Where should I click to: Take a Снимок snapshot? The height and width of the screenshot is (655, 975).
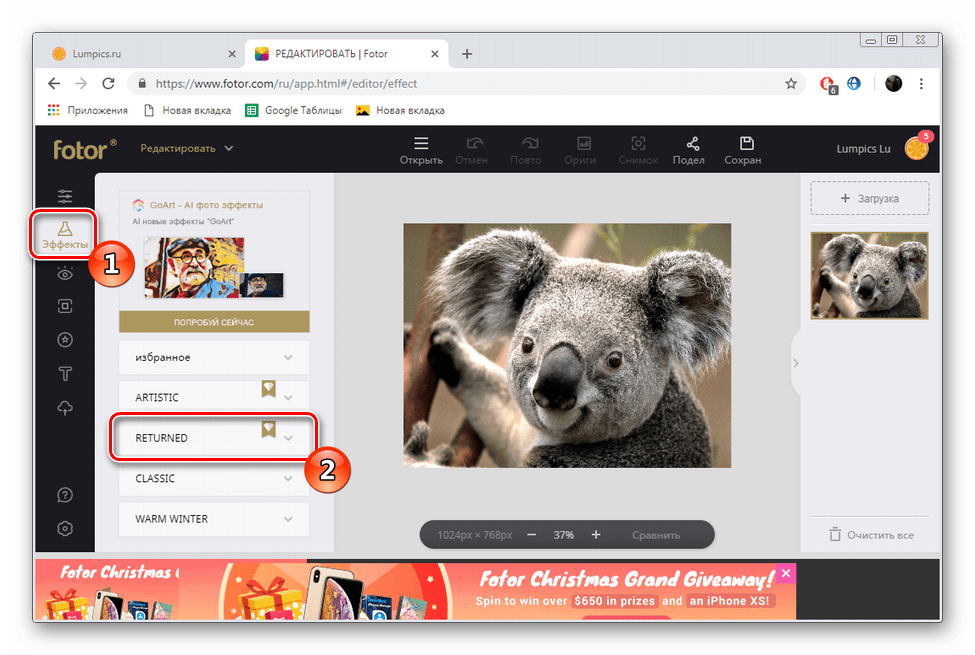(x=638, y=150)
